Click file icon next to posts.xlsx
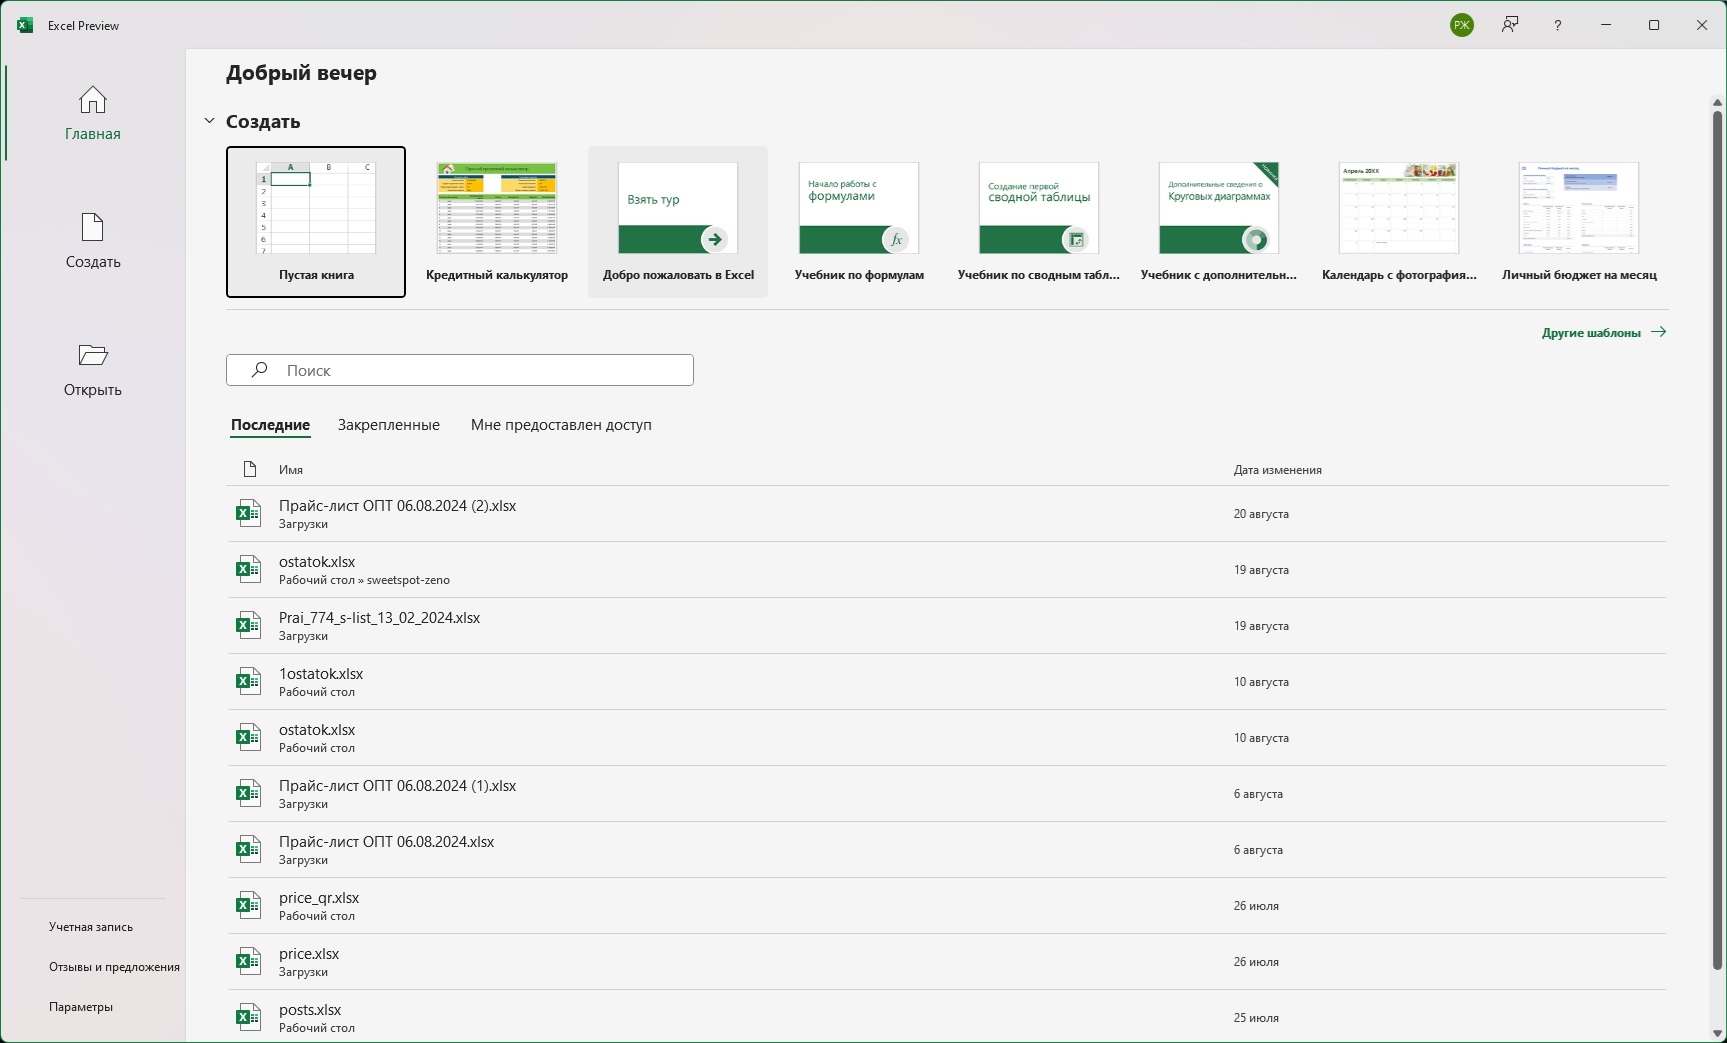 pyautogui.click(x=248, y=1018)
